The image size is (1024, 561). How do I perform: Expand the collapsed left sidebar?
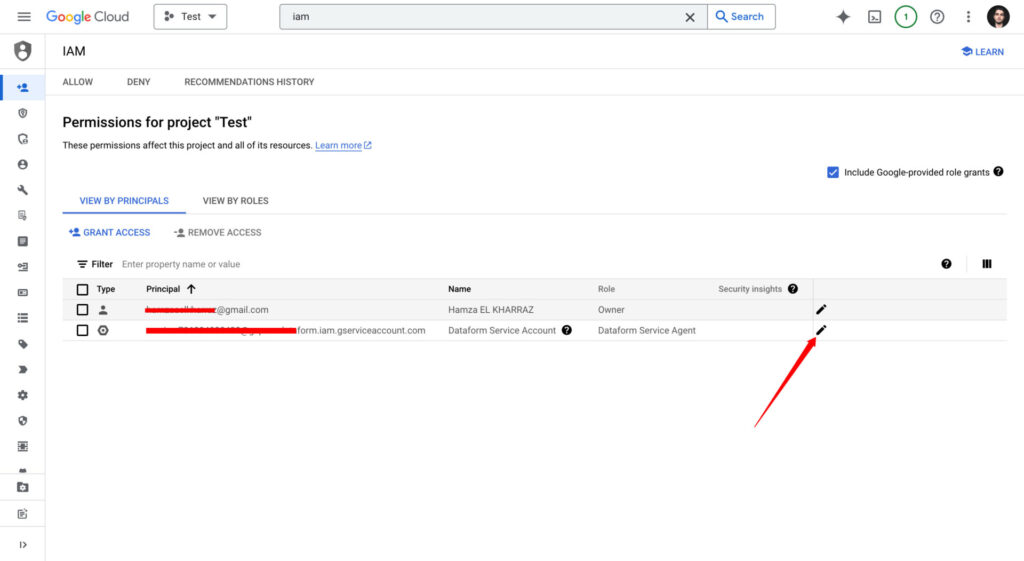pyautogui.click(x=22, y=544)
